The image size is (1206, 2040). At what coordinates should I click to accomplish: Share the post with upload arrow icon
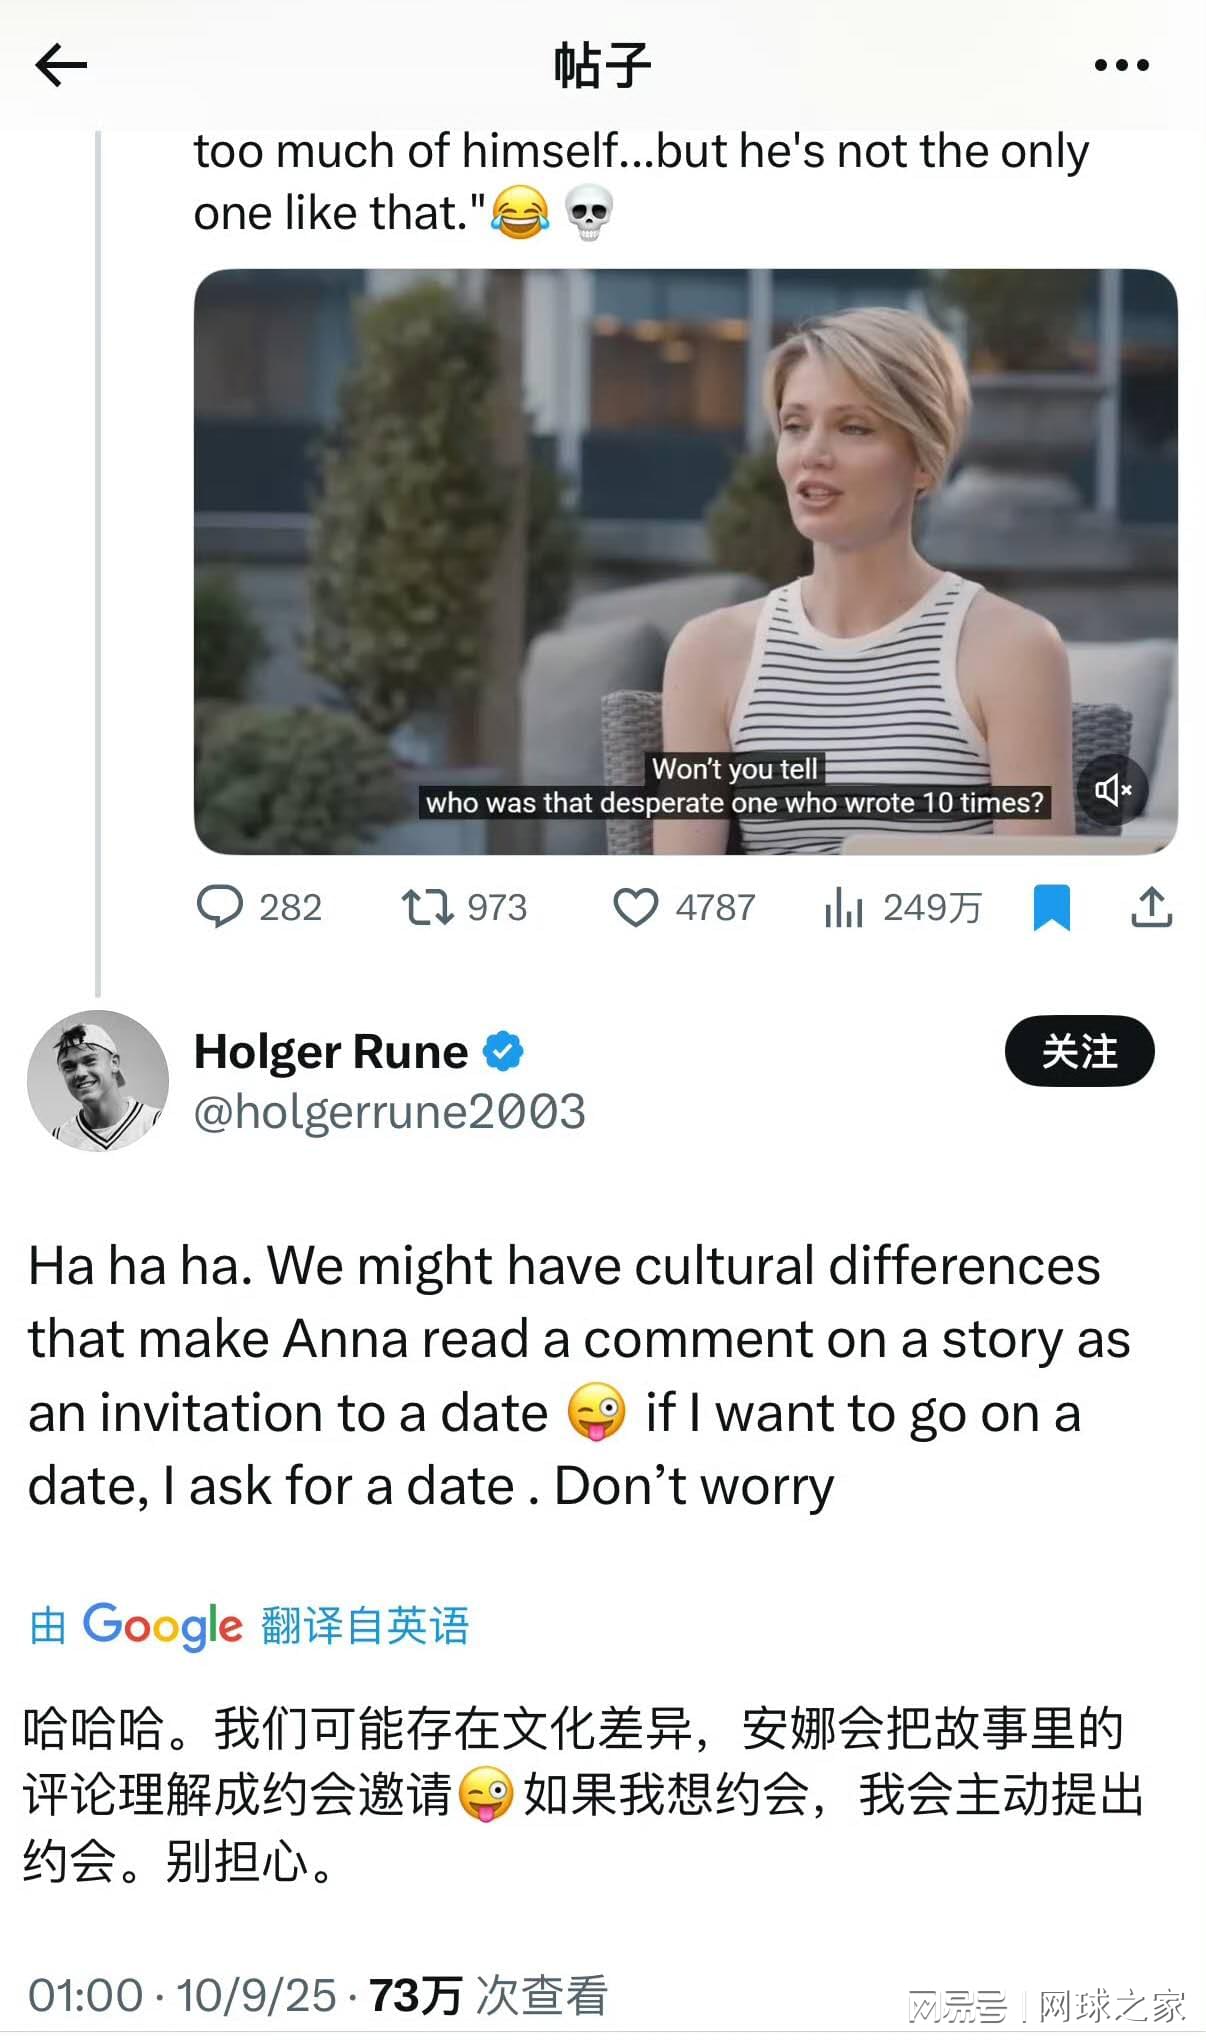pos(1151,907)
